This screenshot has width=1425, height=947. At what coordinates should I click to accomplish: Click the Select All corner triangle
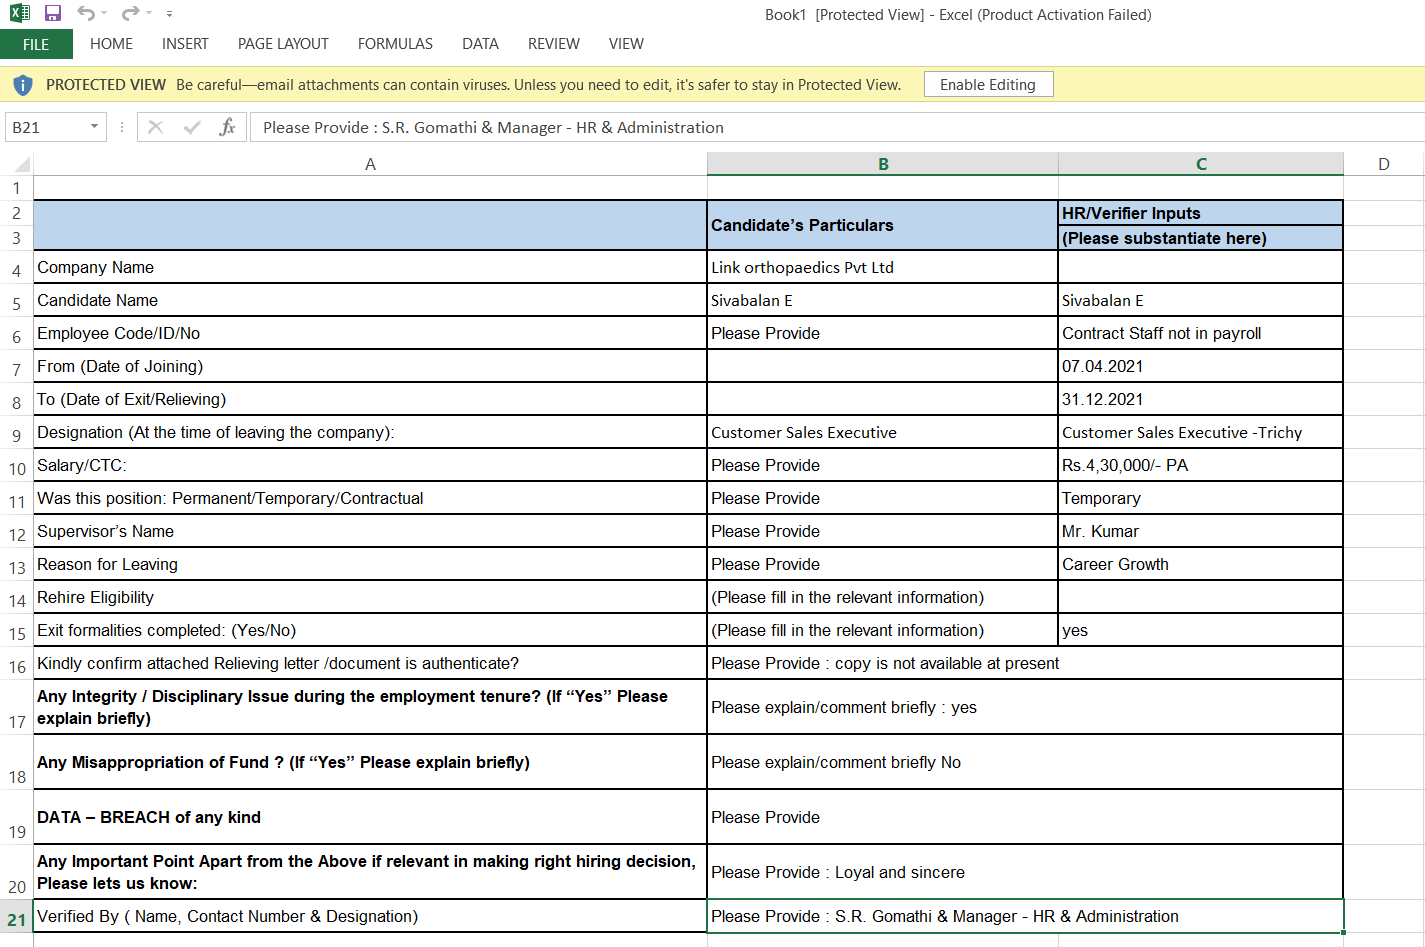click(x=22, y=164)
